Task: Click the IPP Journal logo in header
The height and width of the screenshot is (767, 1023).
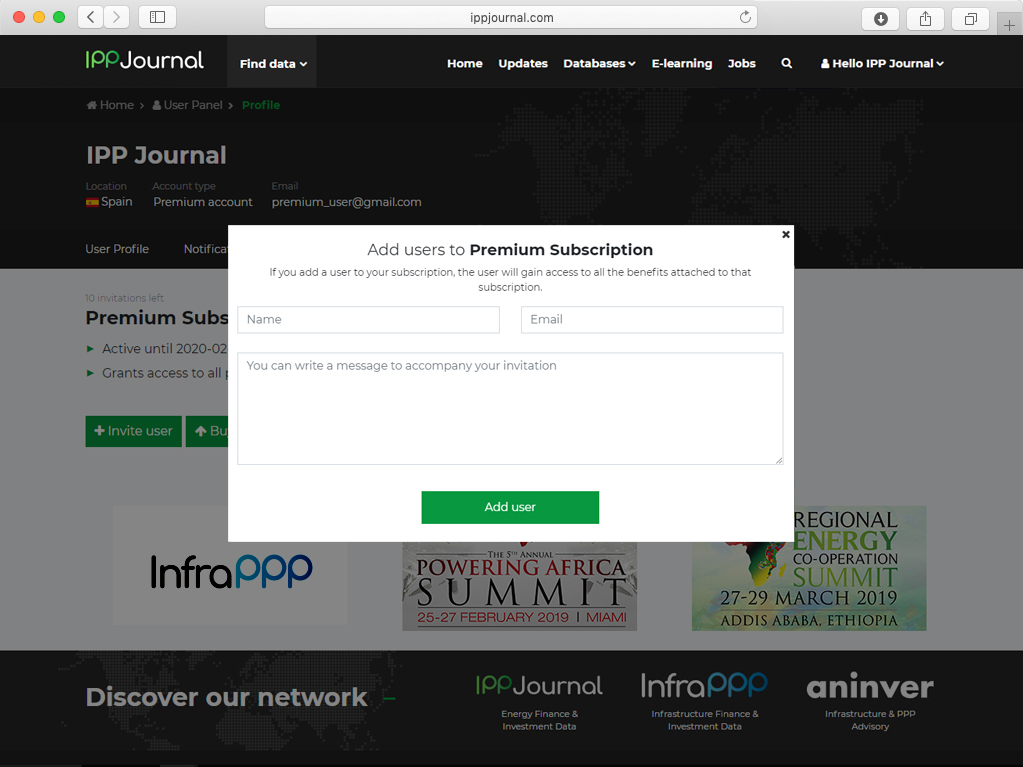Action: pos(145,60)
